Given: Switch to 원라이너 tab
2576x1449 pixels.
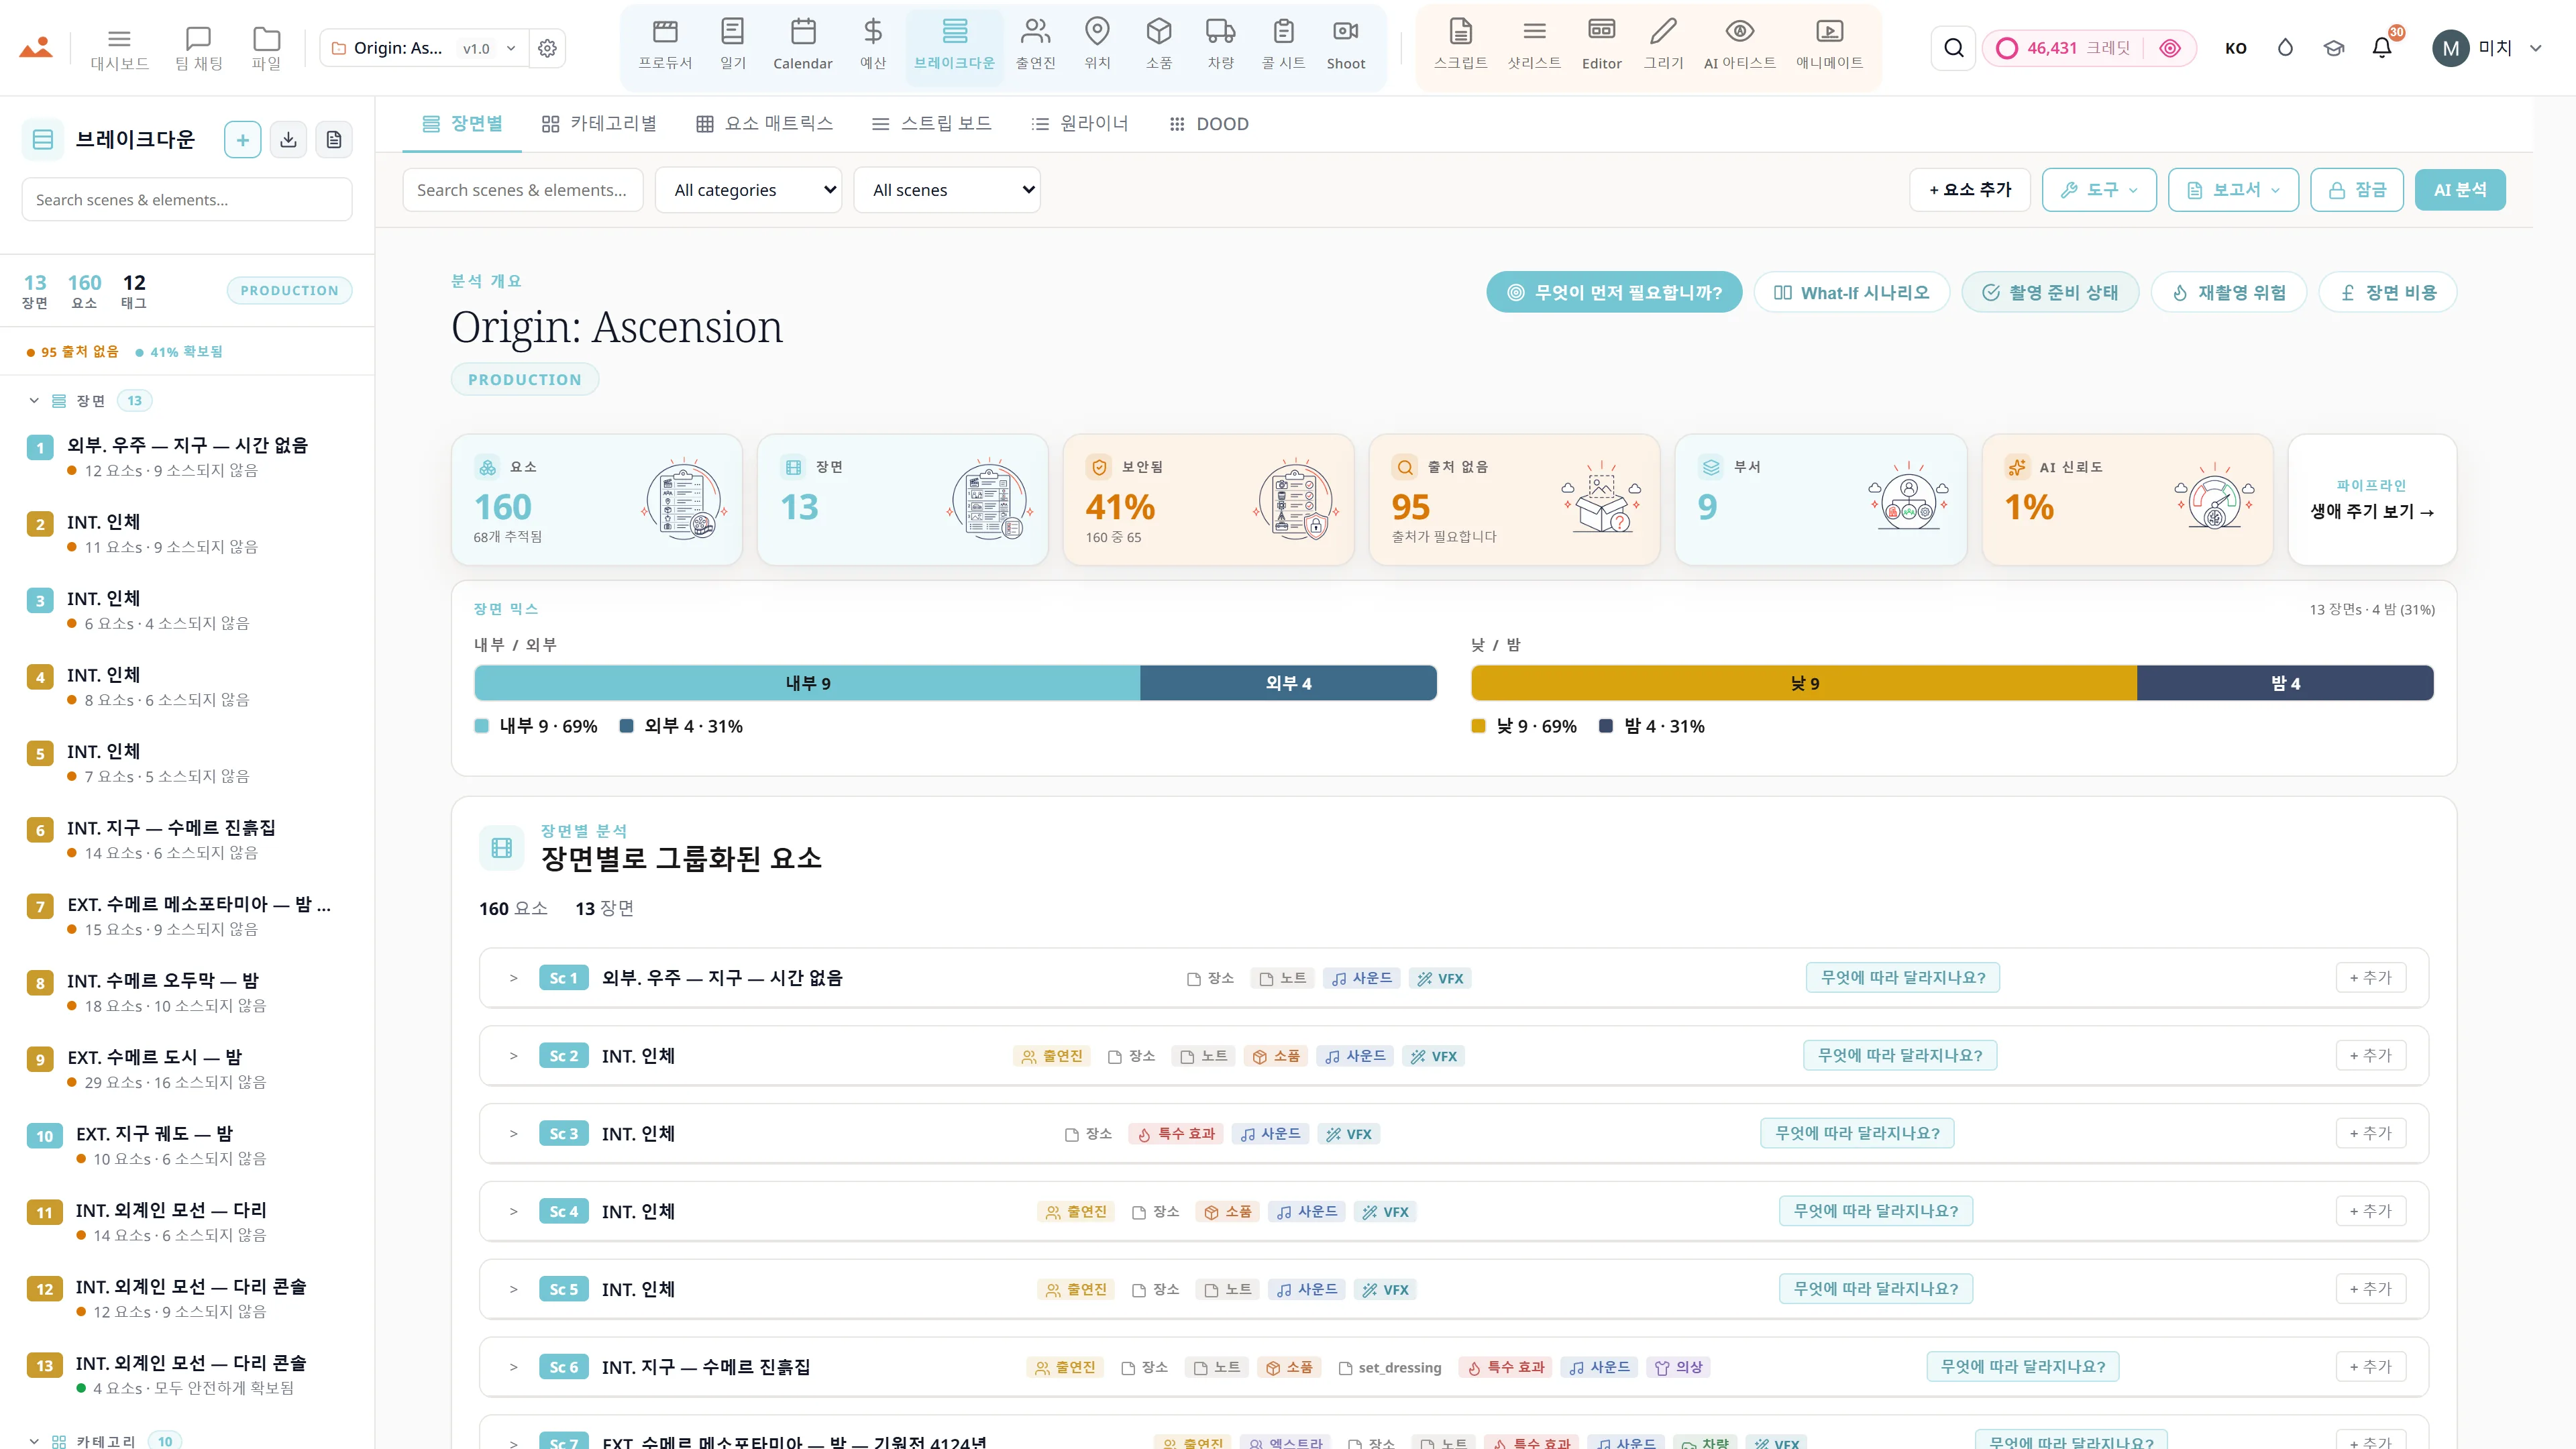Looking at the screenshot, I should coord(1079,124).
